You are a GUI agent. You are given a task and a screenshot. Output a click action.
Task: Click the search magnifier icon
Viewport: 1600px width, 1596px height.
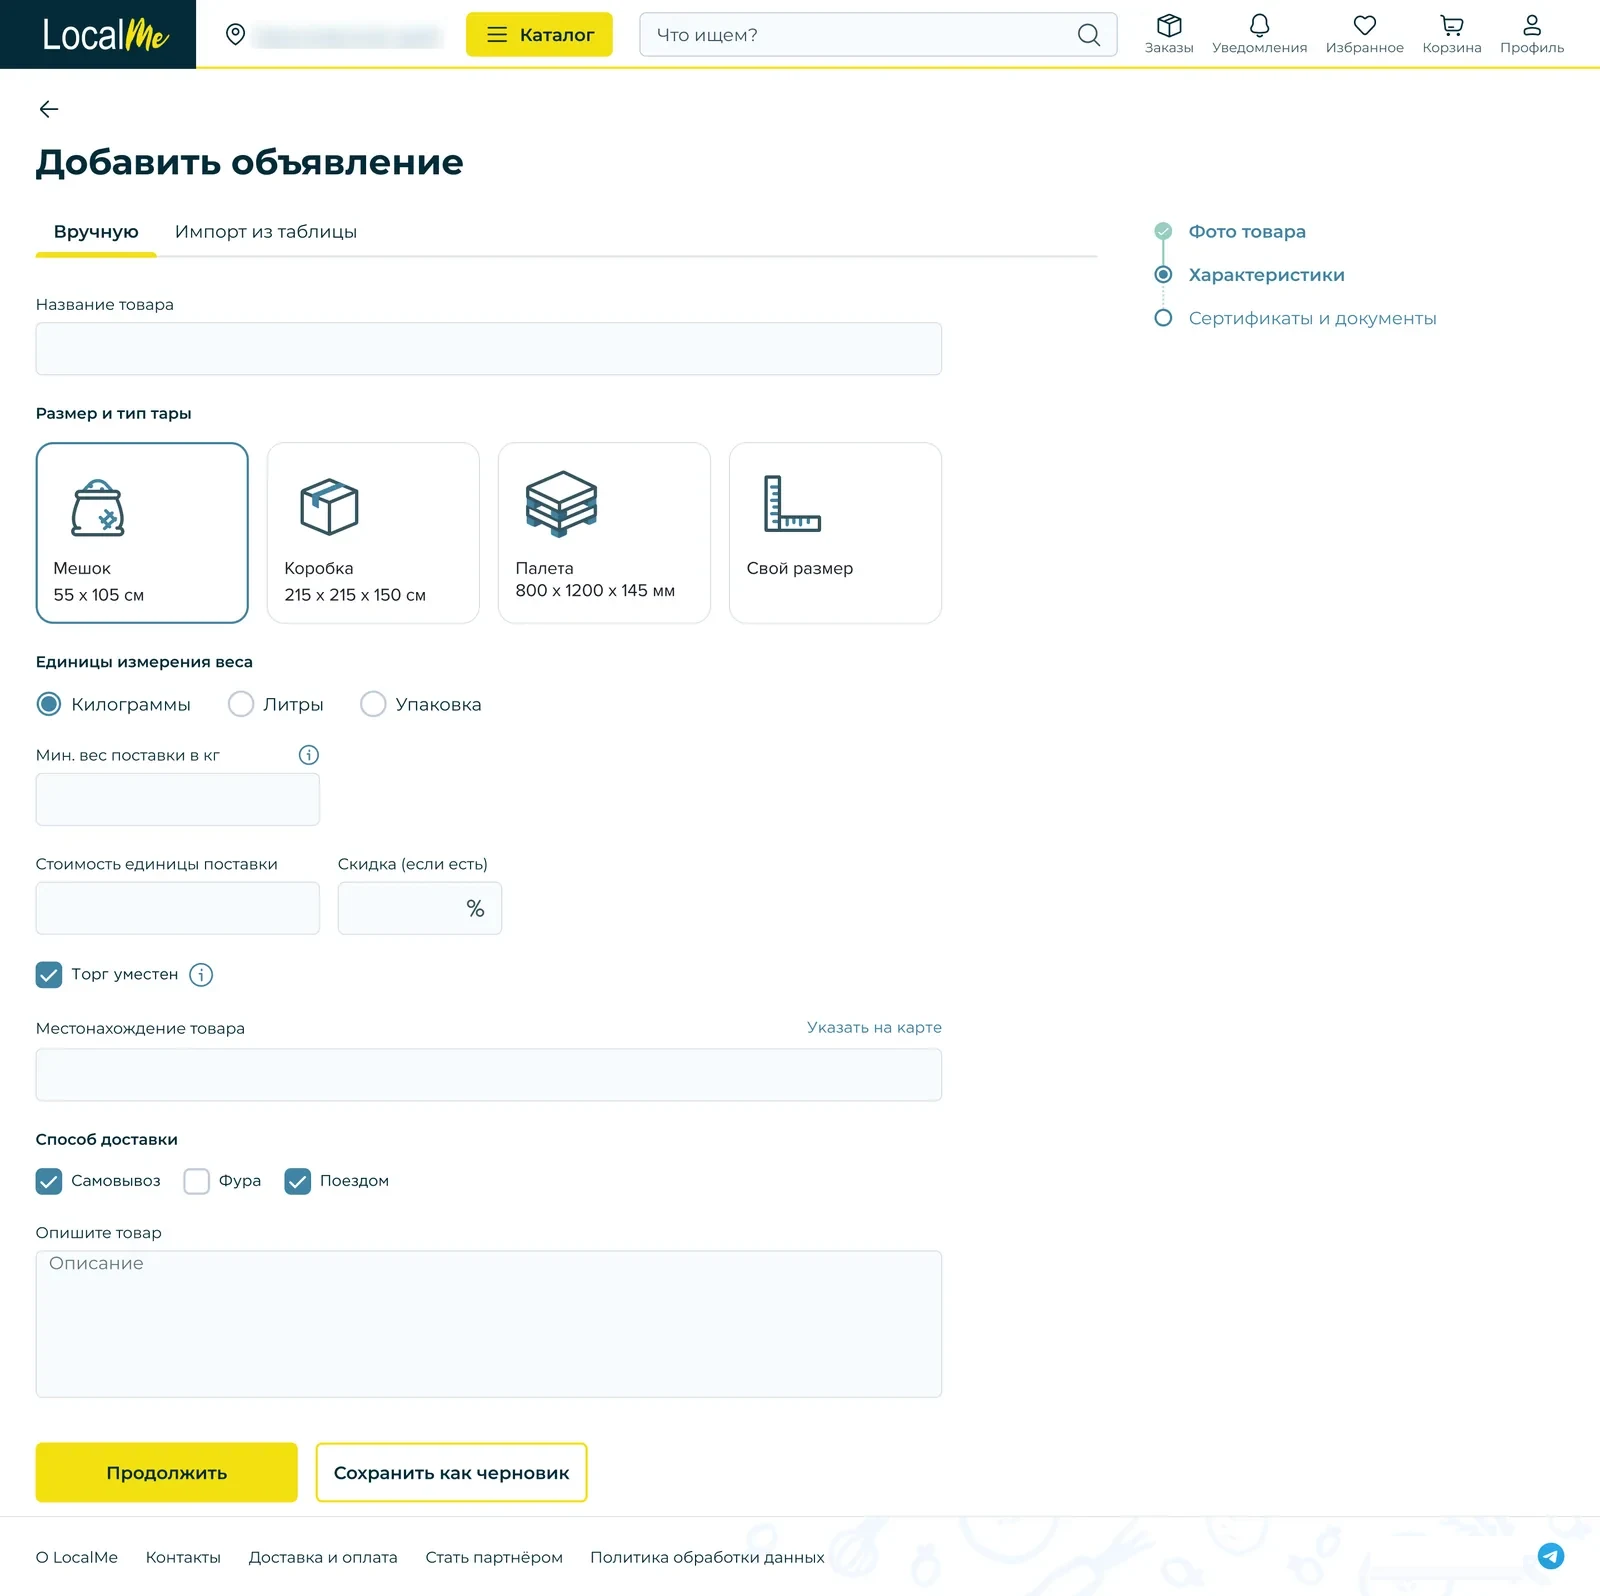pyautogui.click(x=1089, y=35)
